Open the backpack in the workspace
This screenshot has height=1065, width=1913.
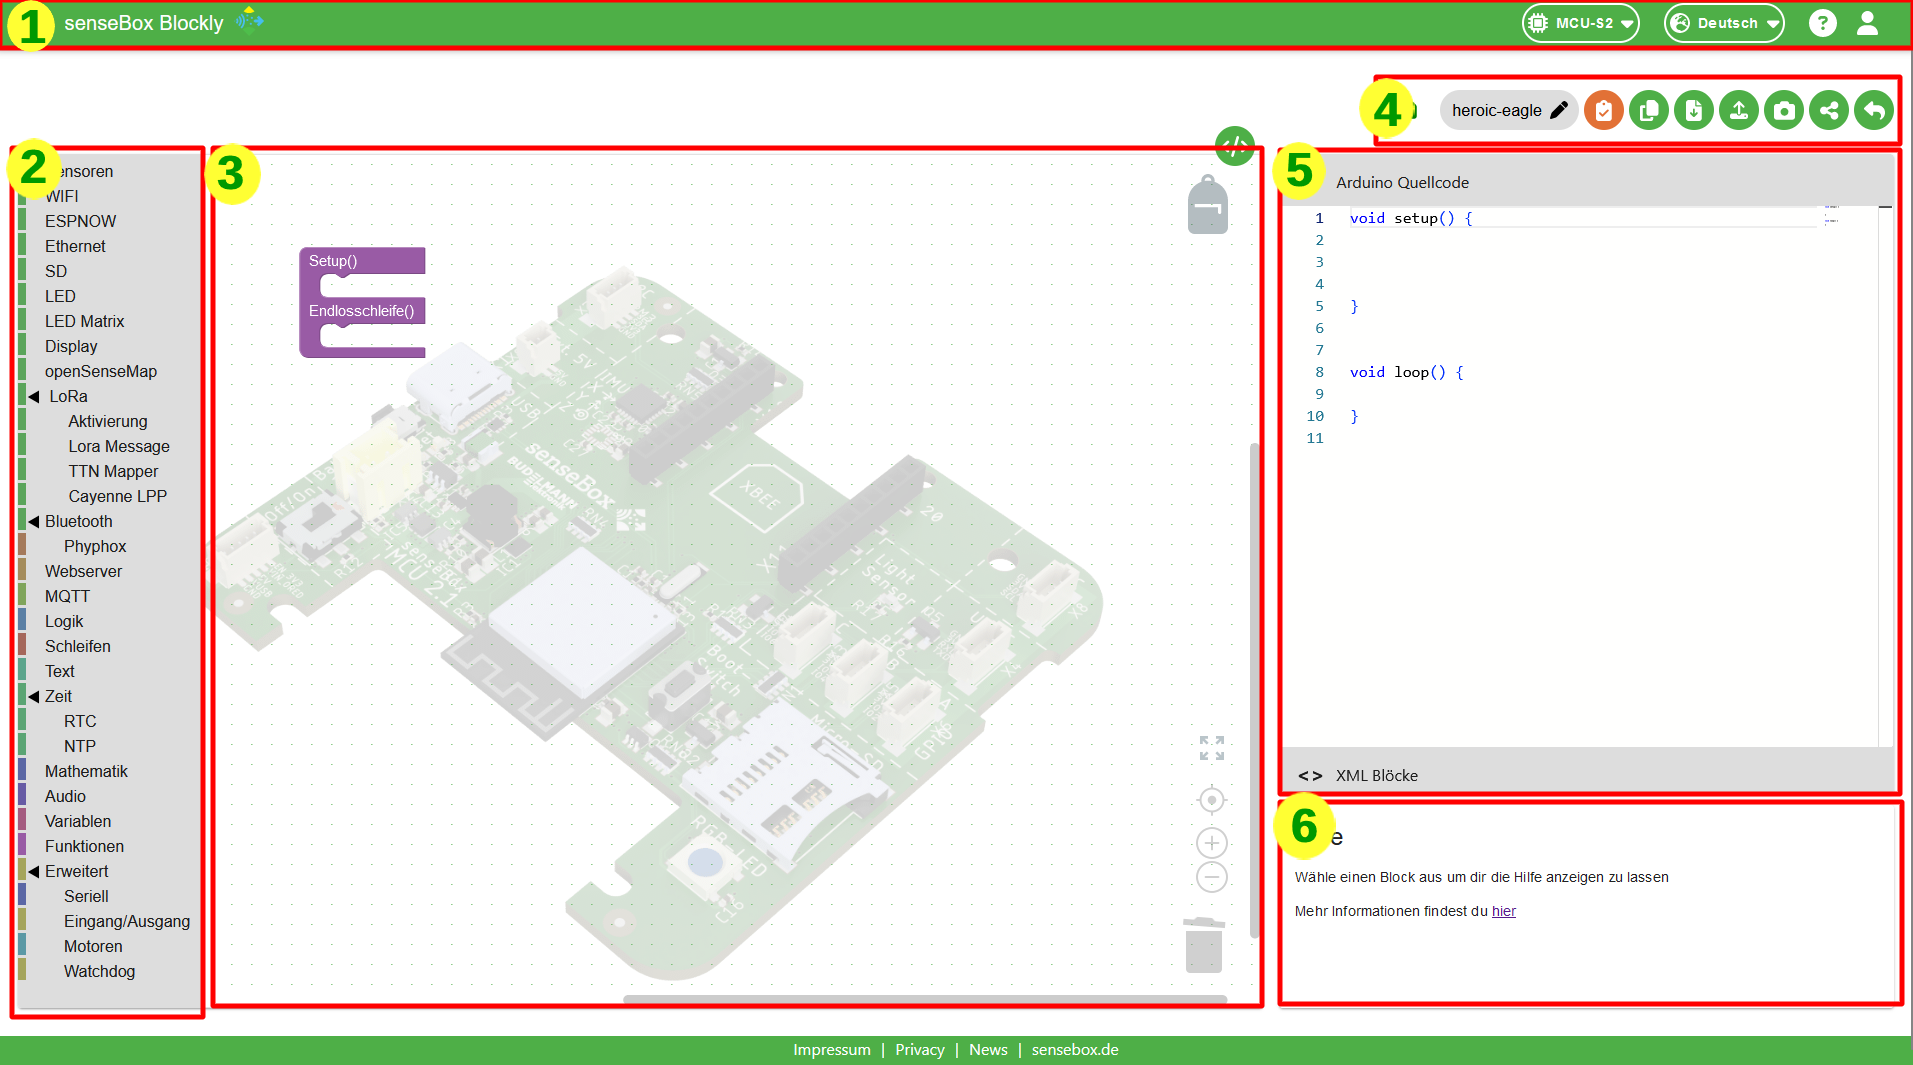pyautogui.click(x=1207, y=206)
